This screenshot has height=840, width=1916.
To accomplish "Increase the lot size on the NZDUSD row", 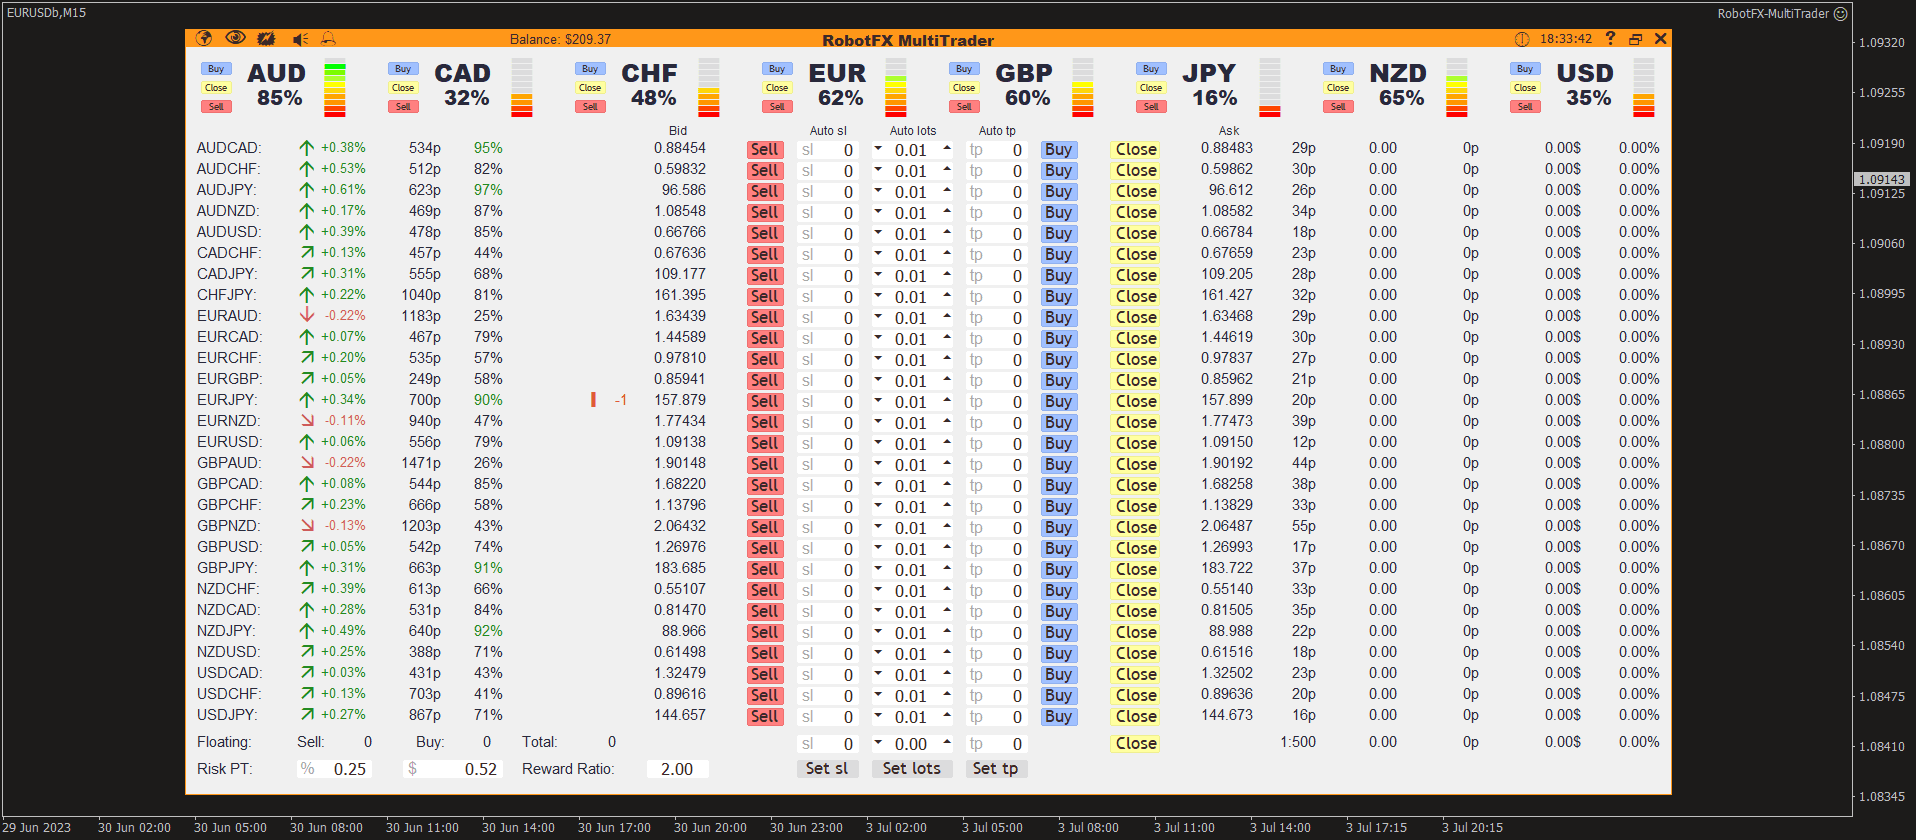I will pos(946,652).
